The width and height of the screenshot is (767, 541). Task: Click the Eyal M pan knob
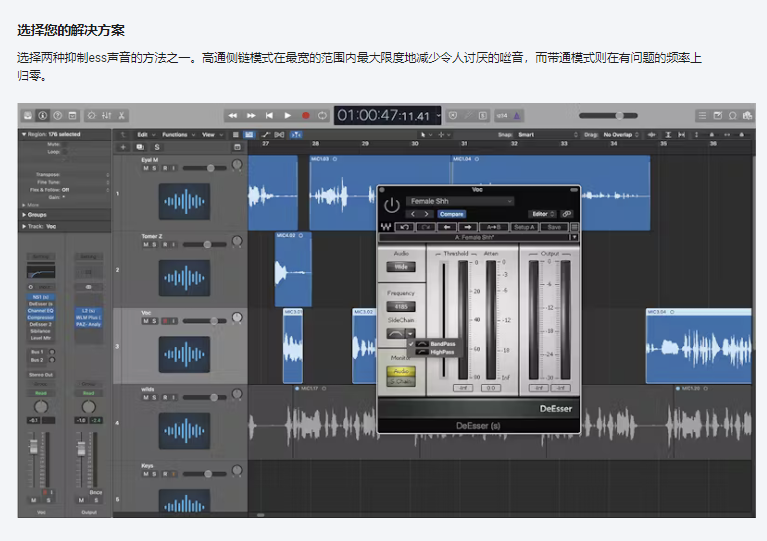point(237,165)
